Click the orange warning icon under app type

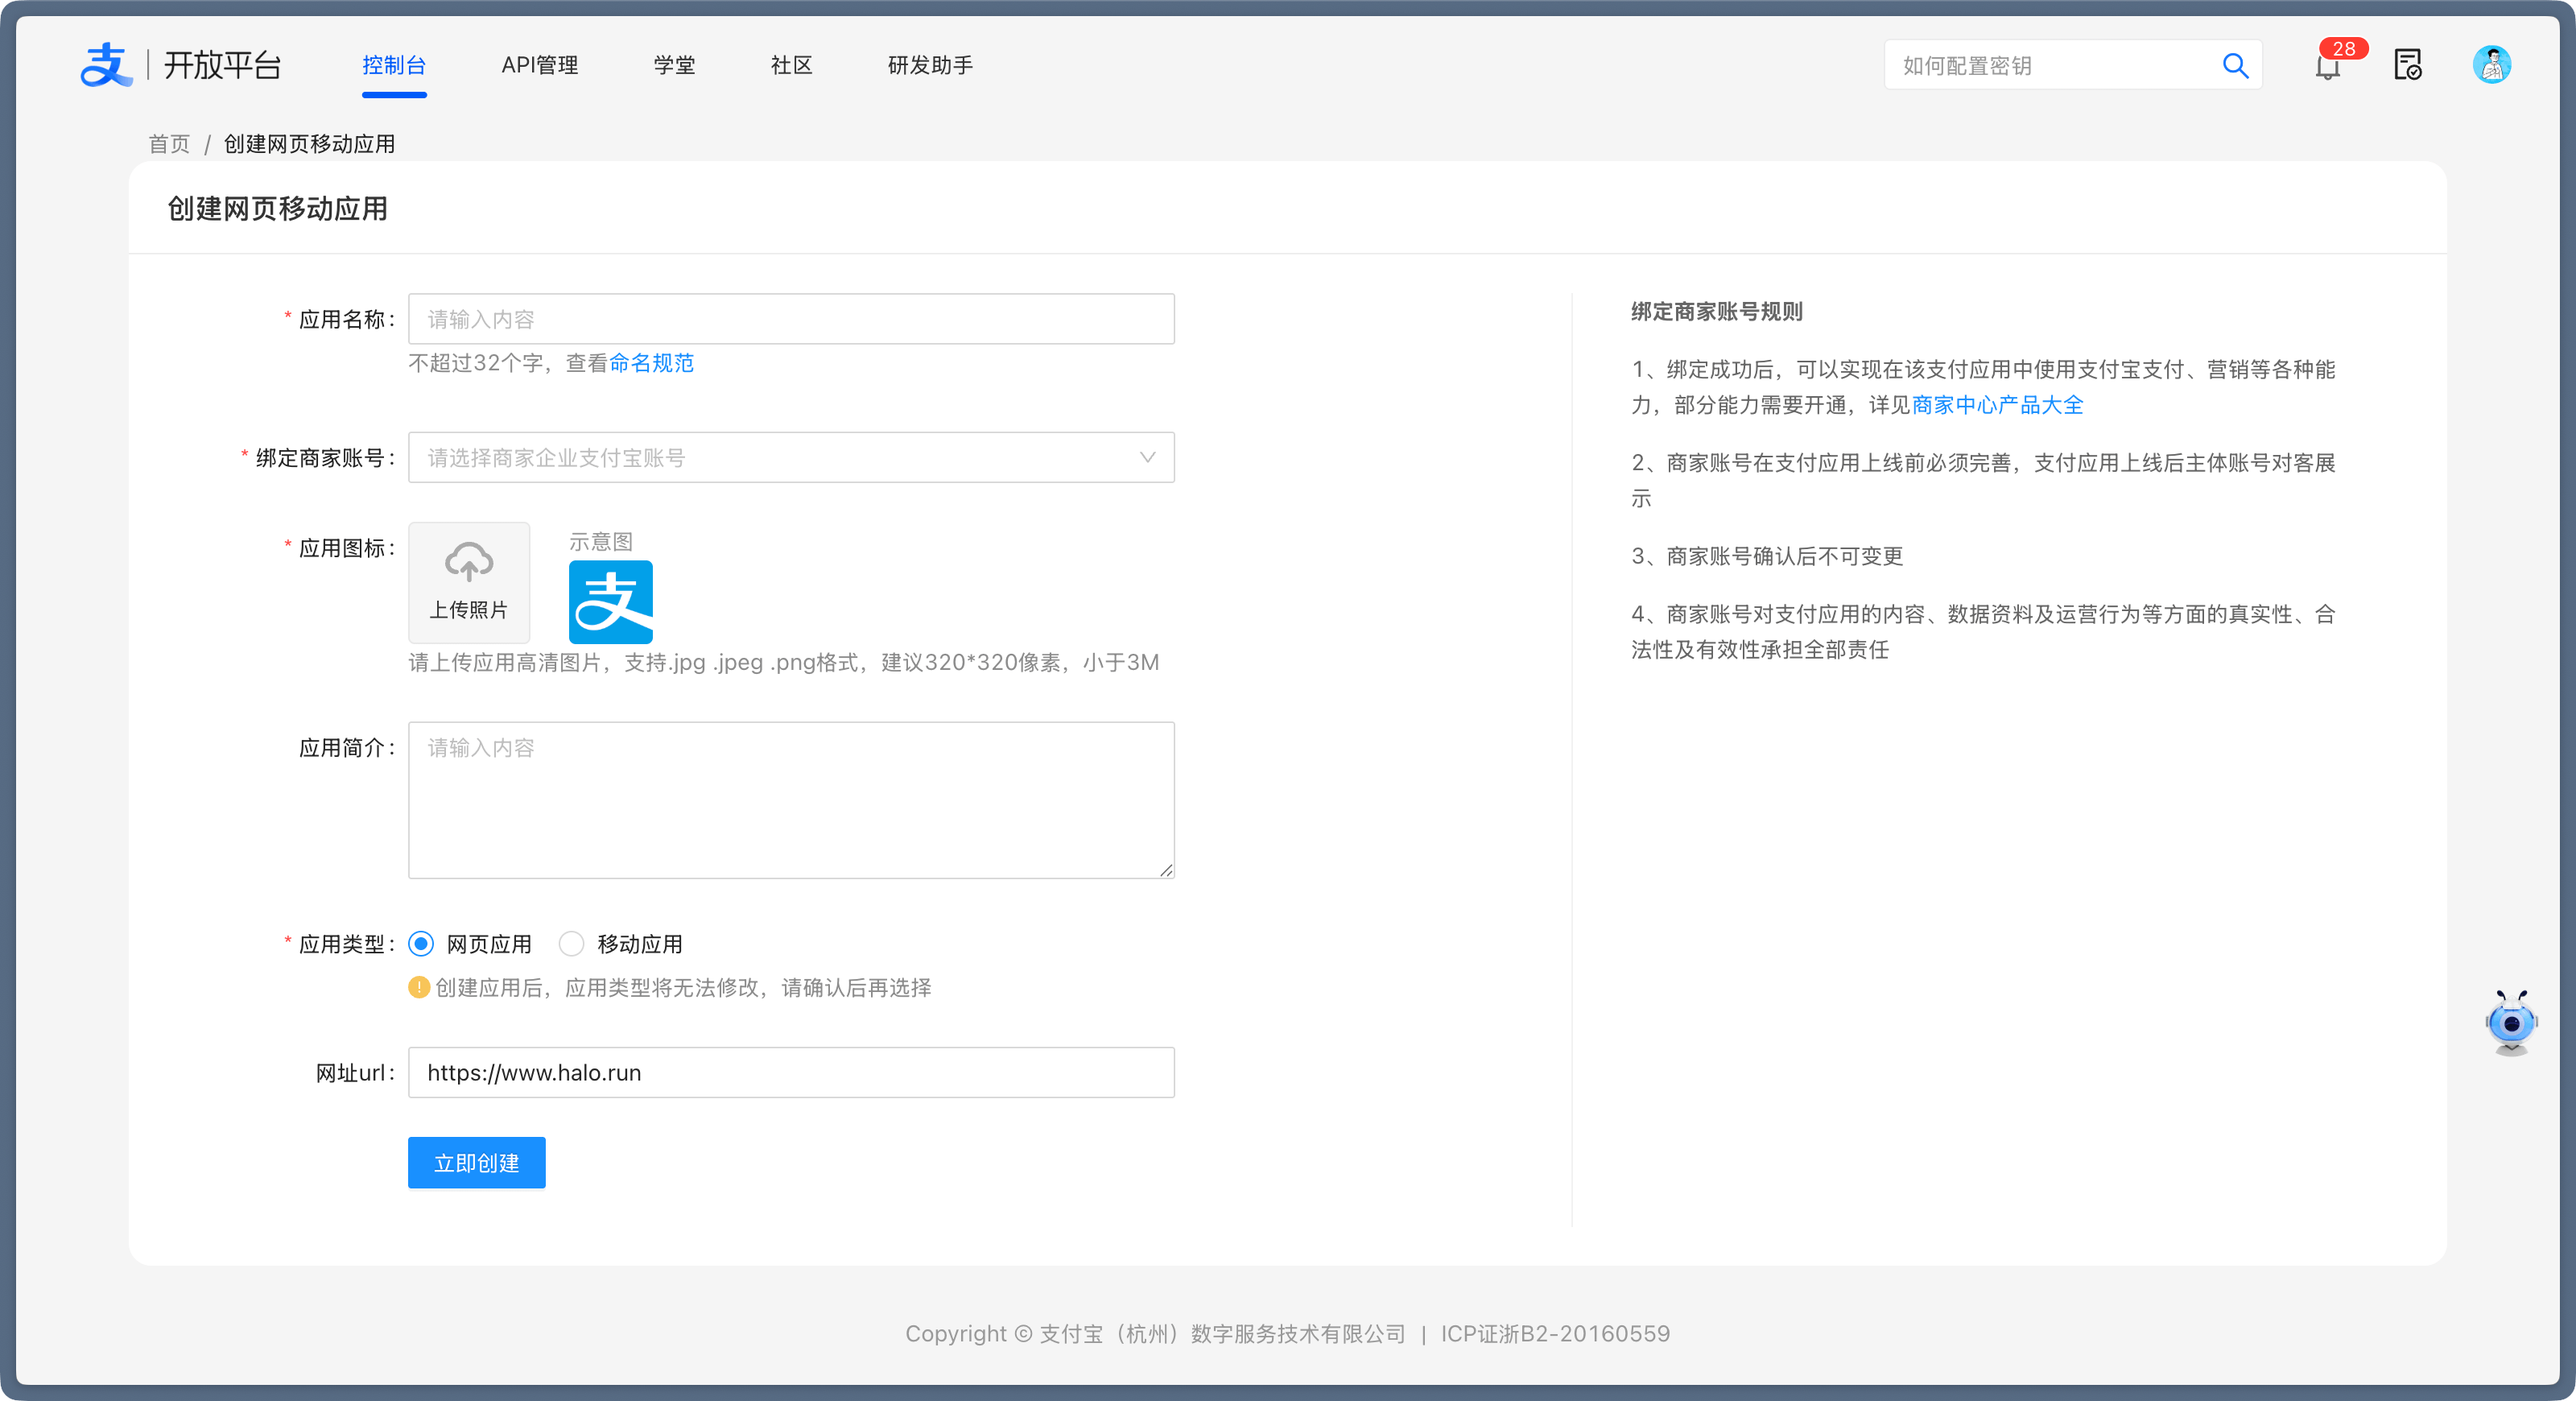click(x=419, y=988)
